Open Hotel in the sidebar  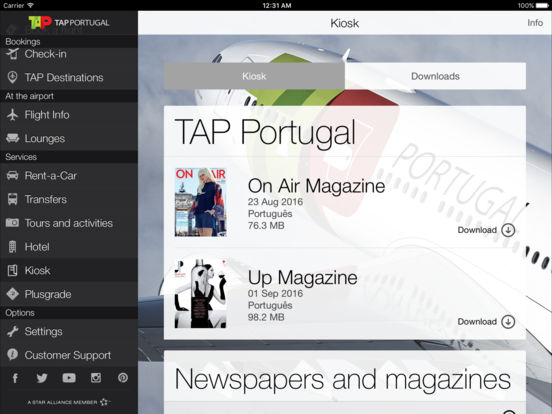(x=69, y=247)
